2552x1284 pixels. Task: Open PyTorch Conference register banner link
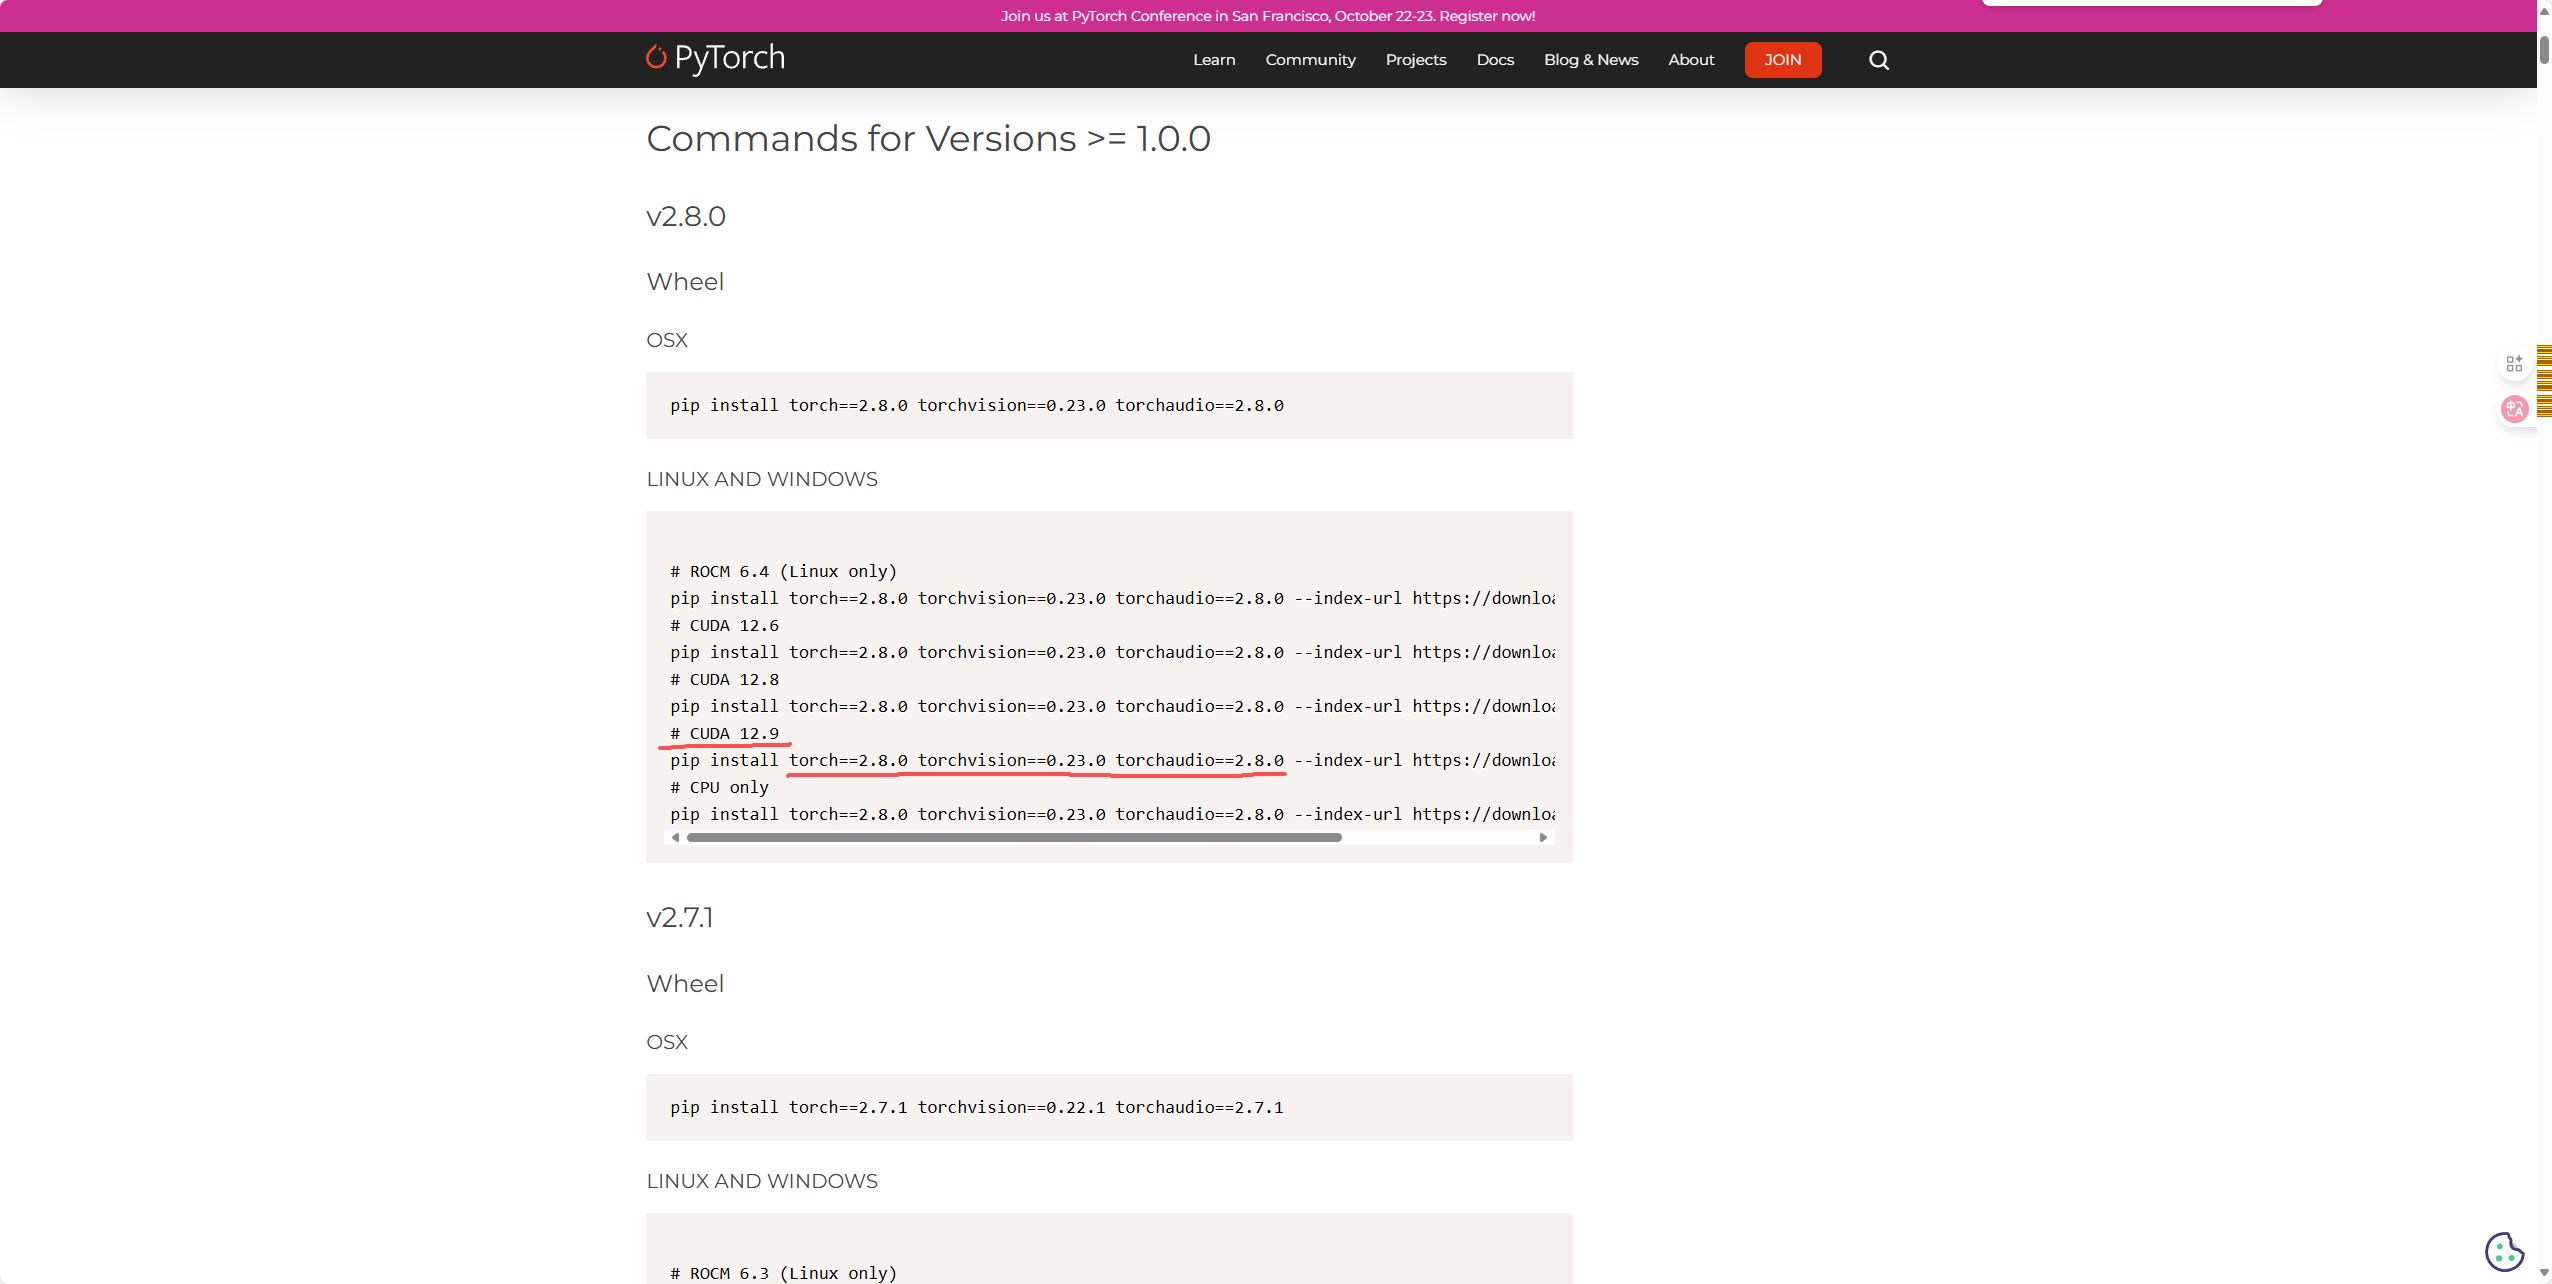[x=1267, y=16]
